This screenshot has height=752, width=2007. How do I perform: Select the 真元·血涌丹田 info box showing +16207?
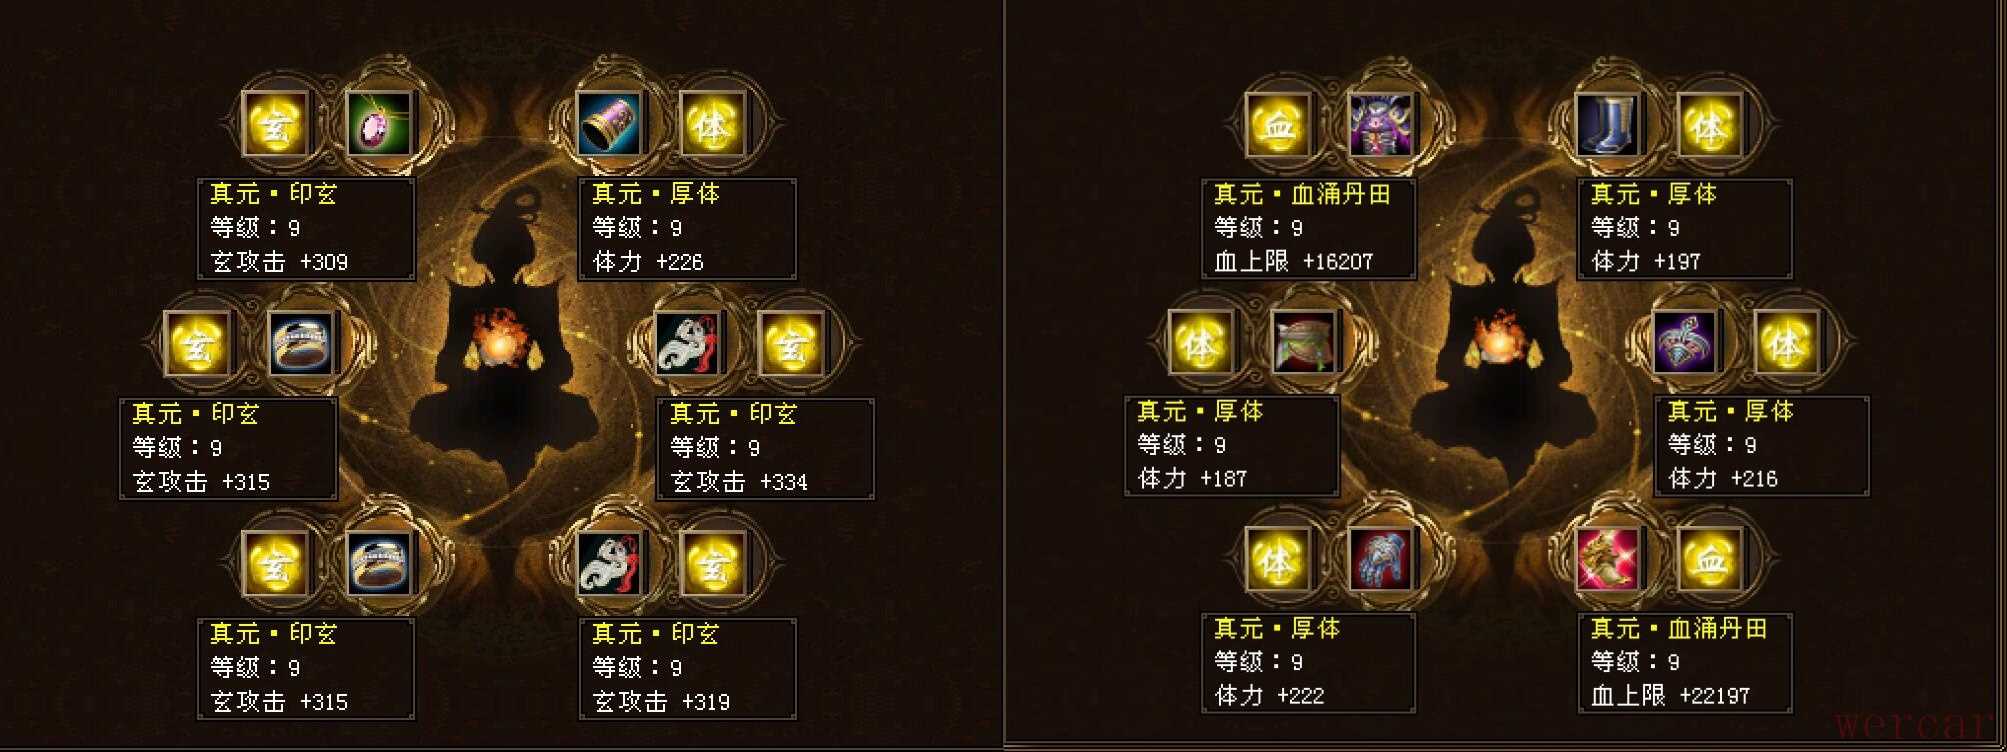pyautogui.click(x=1308, y=229)
